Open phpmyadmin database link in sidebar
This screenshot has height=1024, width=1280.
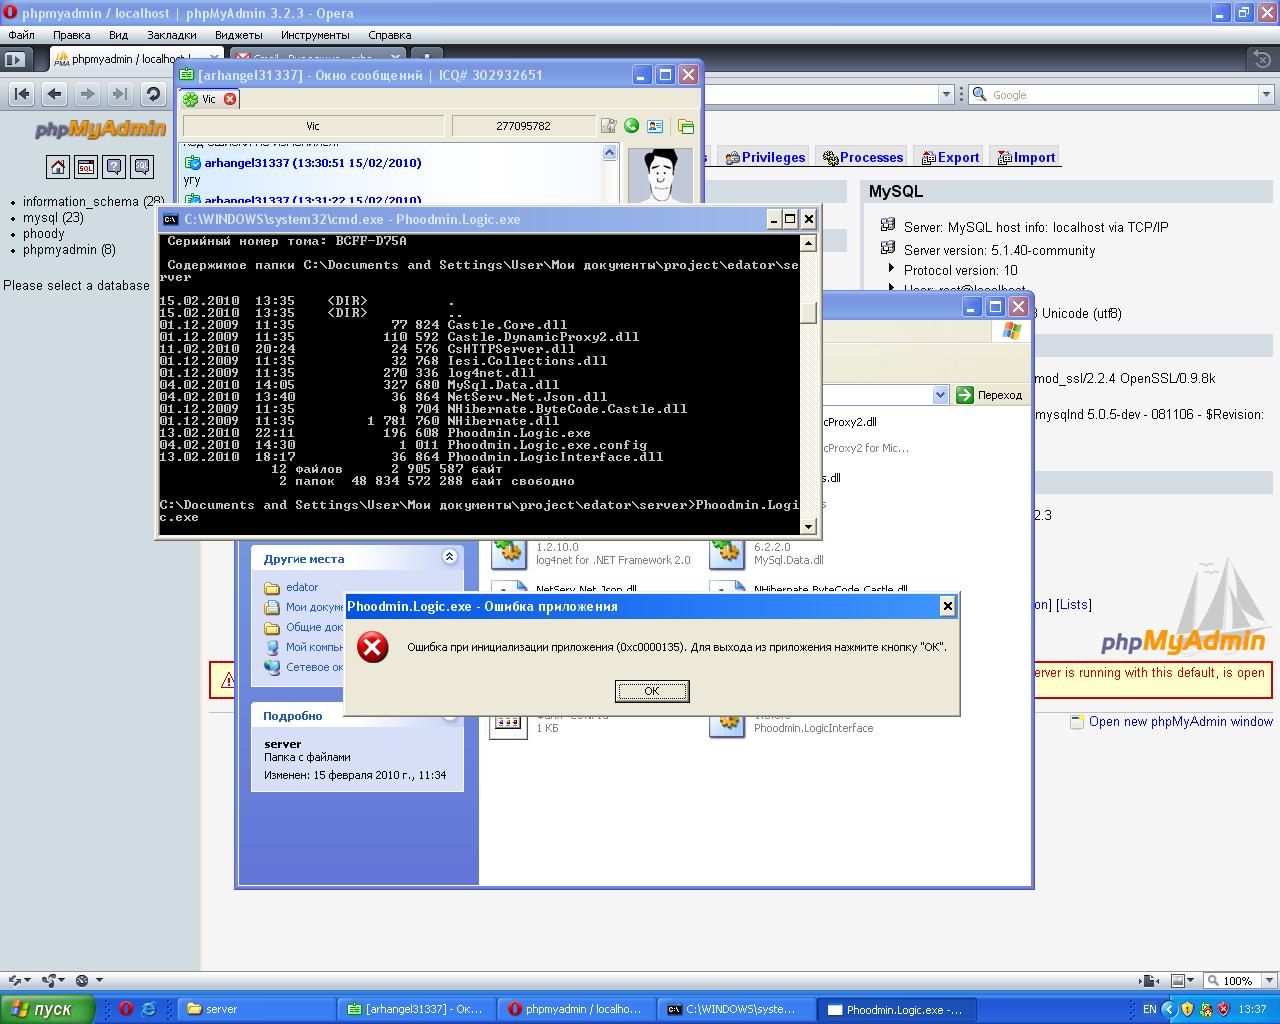click(x=69, y=249)
